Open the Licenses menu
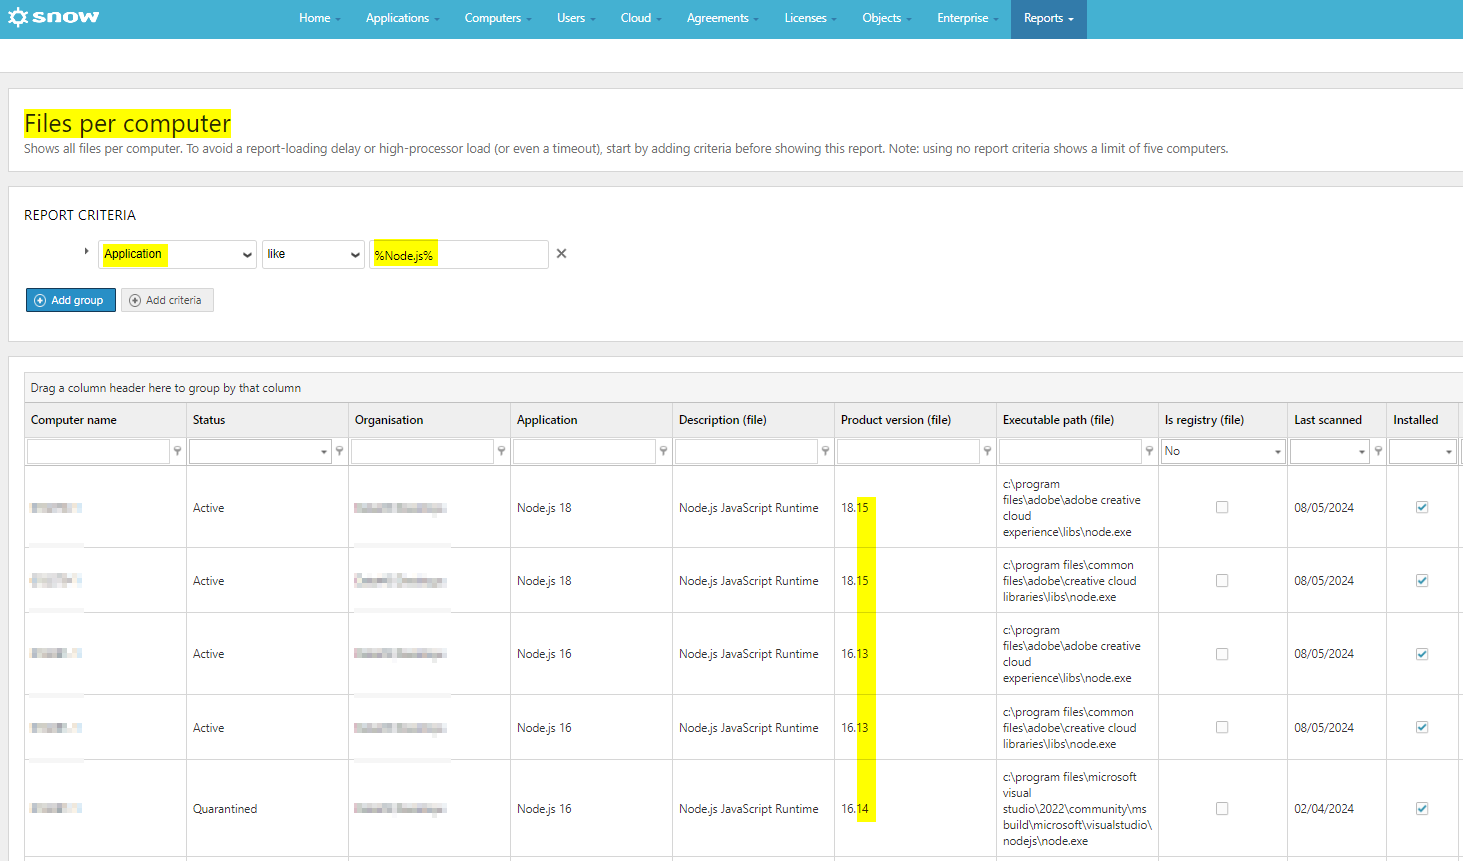The image size is (1463, 861). [810, 18]
